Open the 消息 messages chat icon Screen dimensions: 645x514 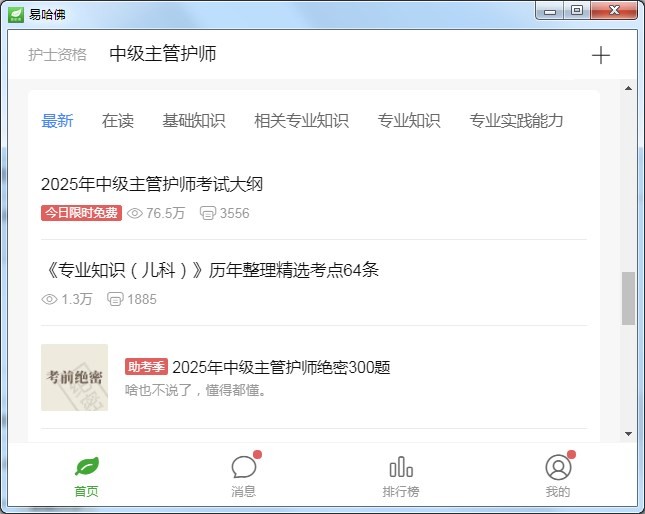pos(244,467)
